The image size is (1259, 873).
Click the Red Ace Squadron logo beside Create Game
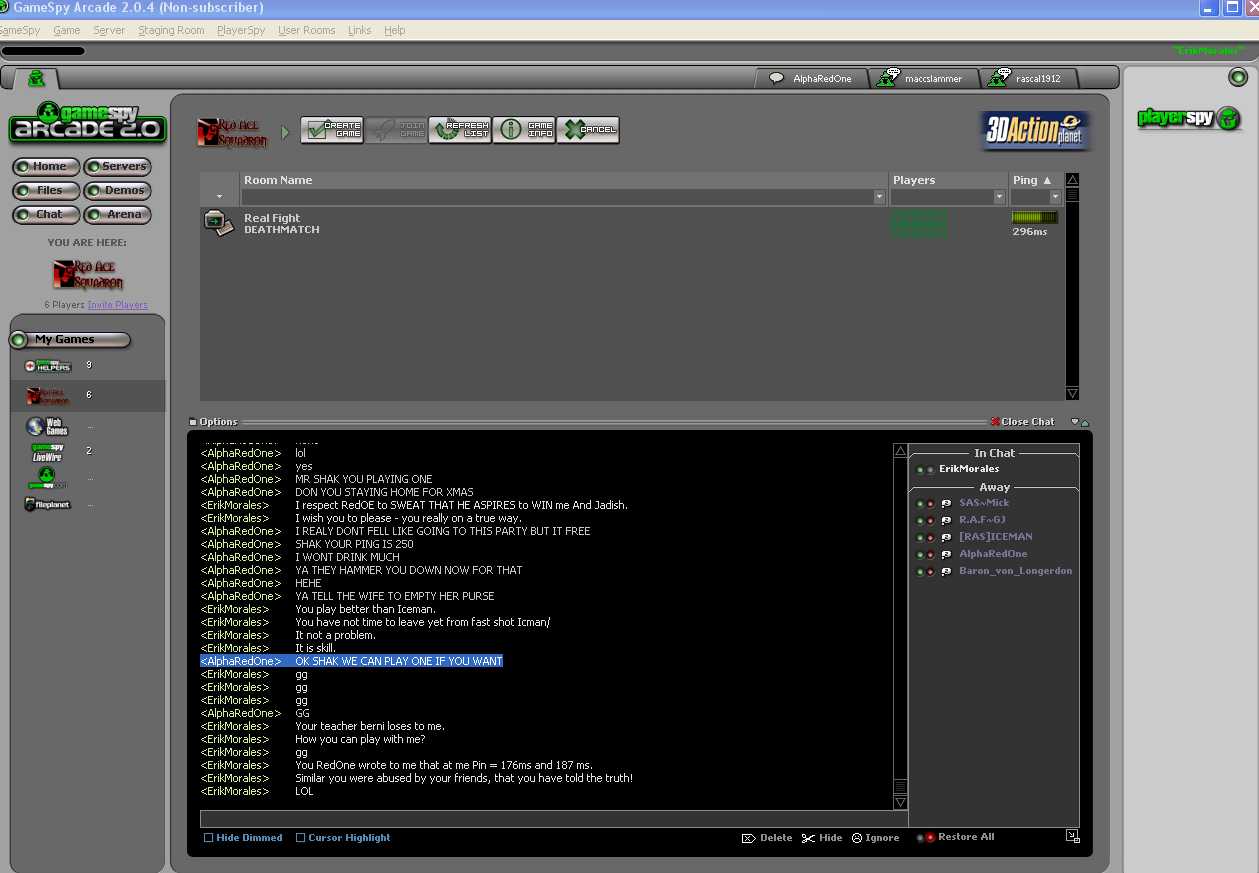(x=233, y=132)
